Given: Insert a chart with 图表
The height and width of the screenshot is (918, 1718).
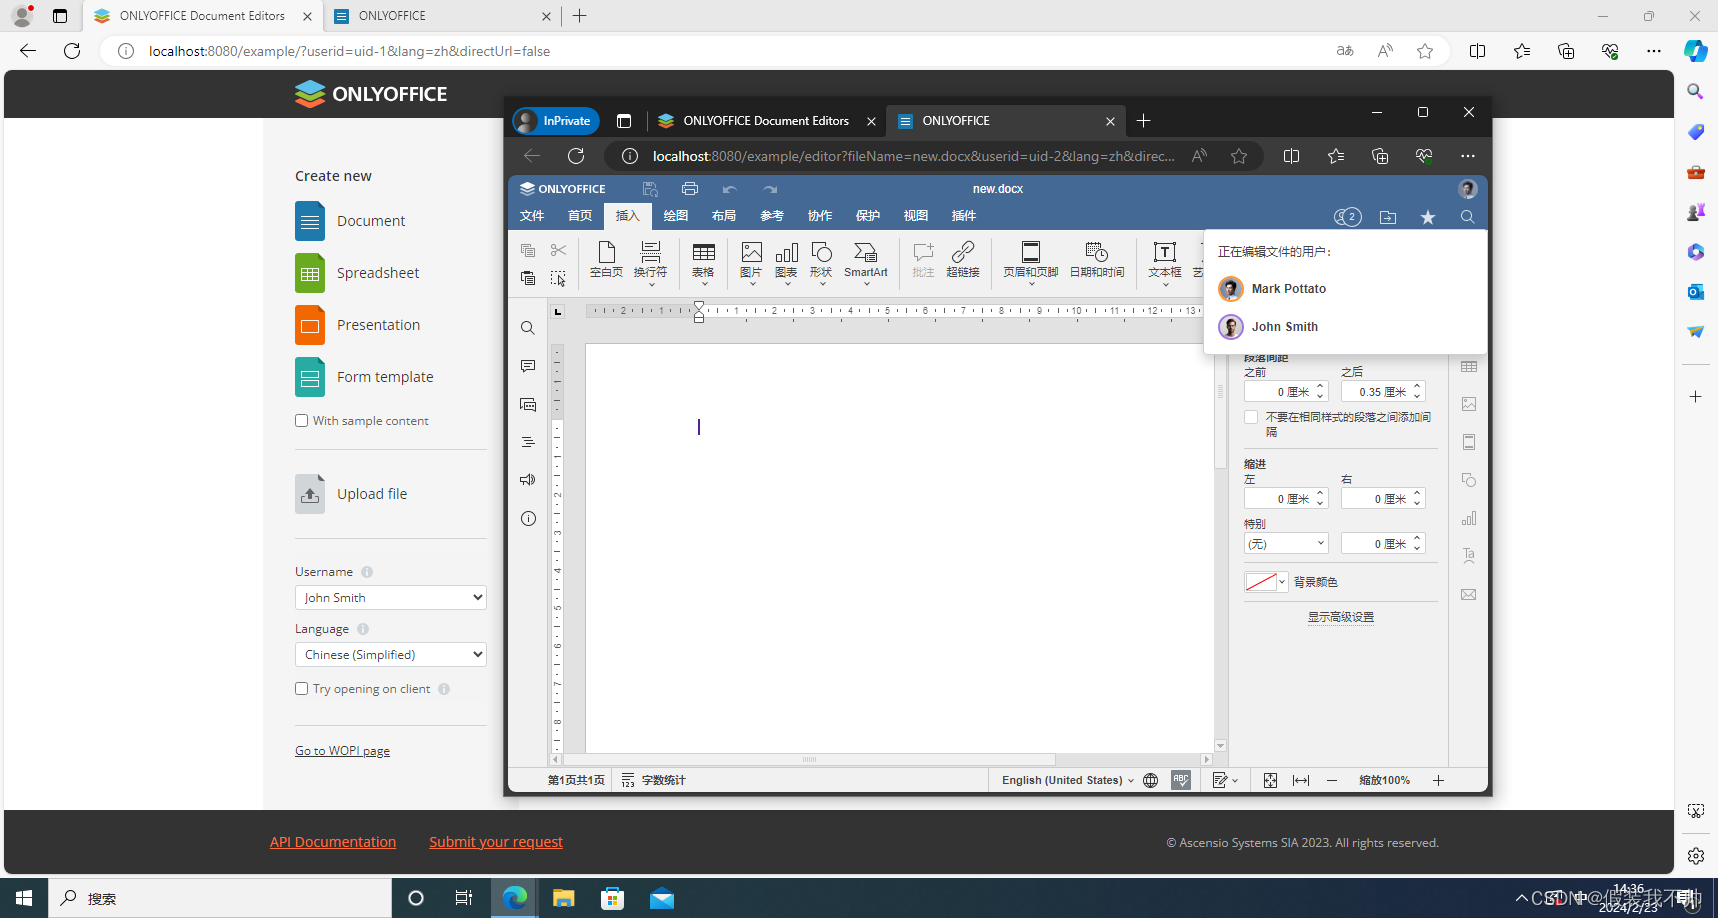Looking at the screenshot, I should 787,262.
